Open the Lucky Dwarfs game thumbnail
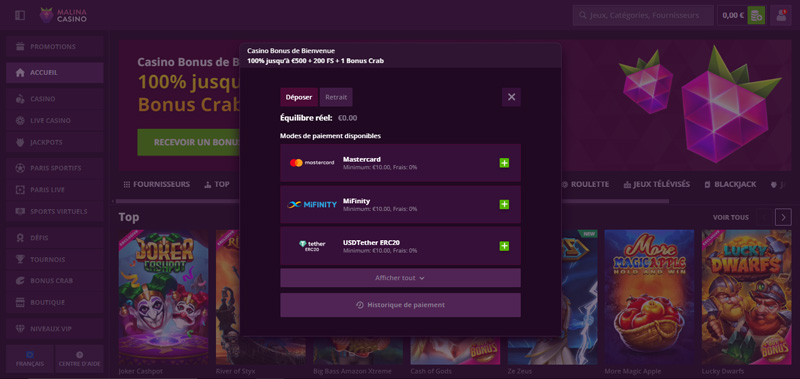Viewport: 800px width, 379px height. tap(746, 297)
